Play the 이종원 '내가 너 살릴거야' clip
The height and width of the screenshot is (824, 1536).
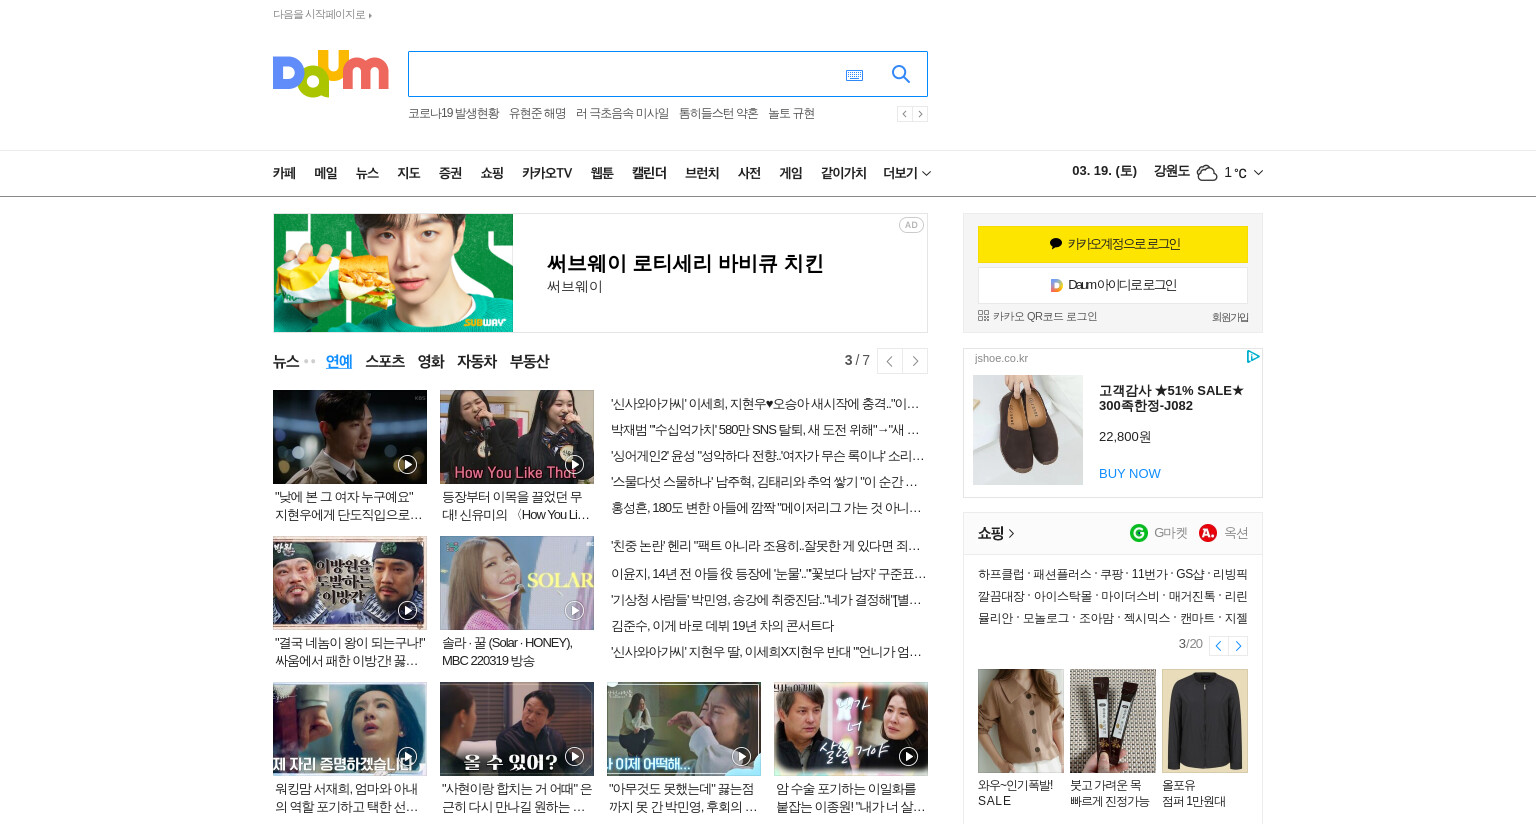click(x=851, y=729)
